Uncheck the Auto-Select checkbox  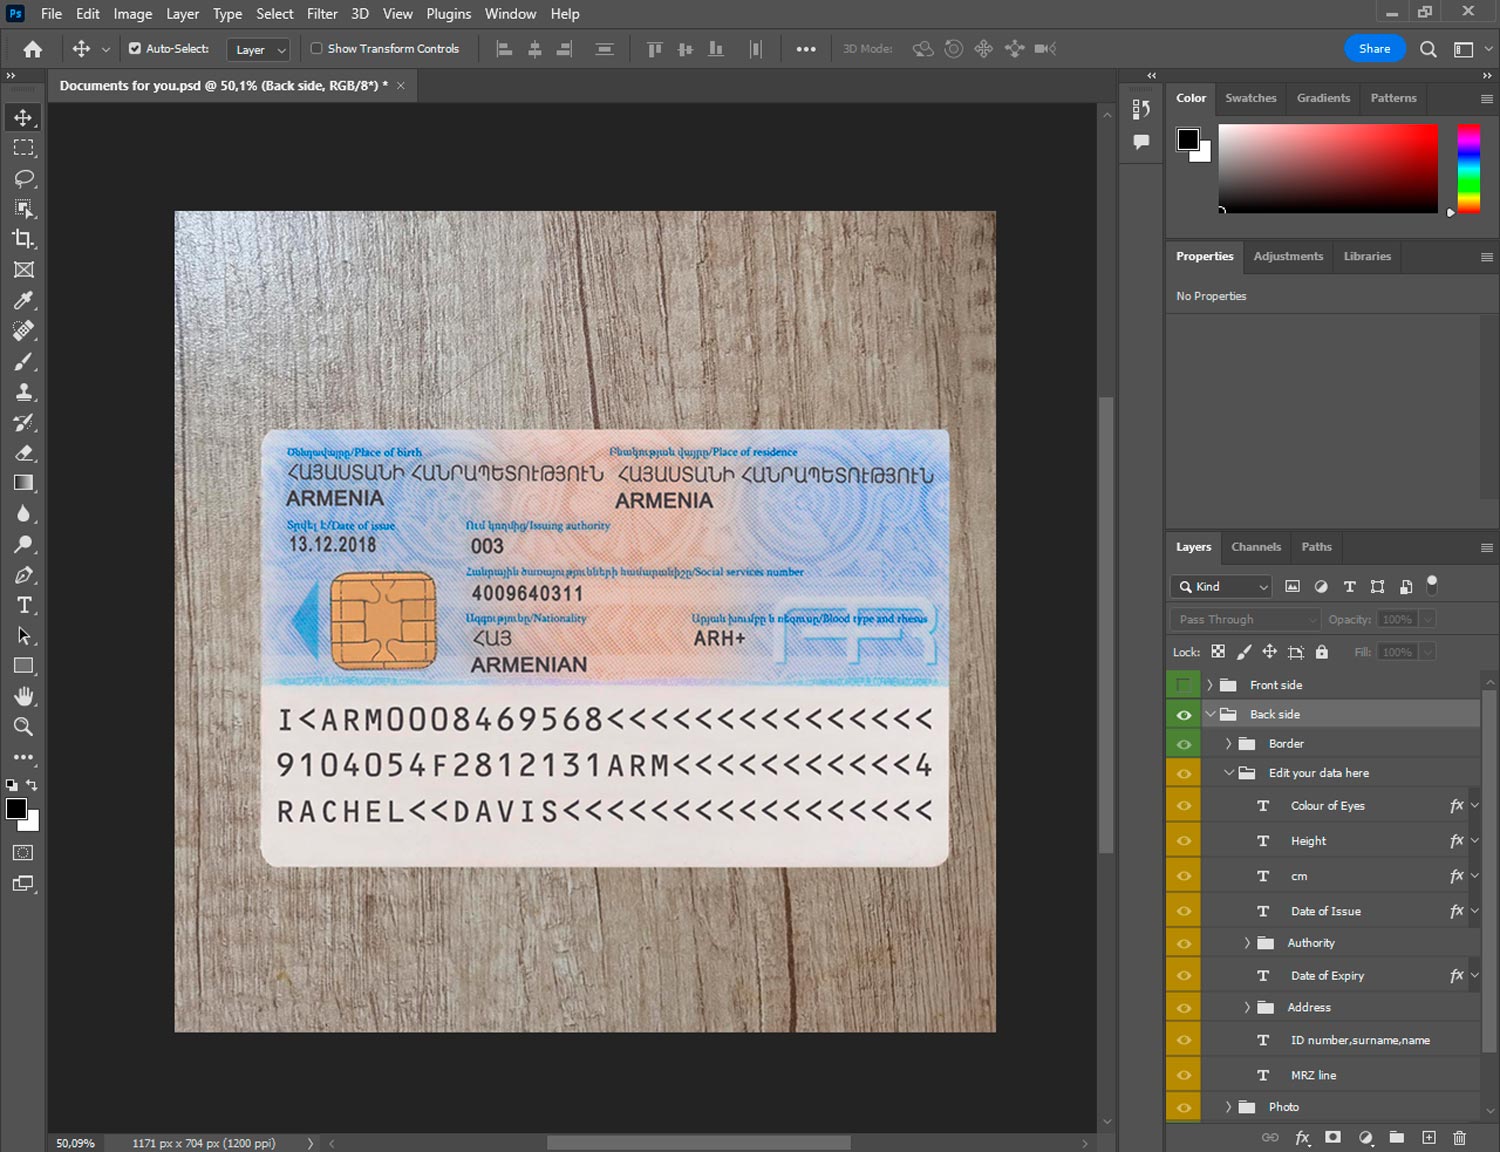pyautogui.click(x=135, y=48)
